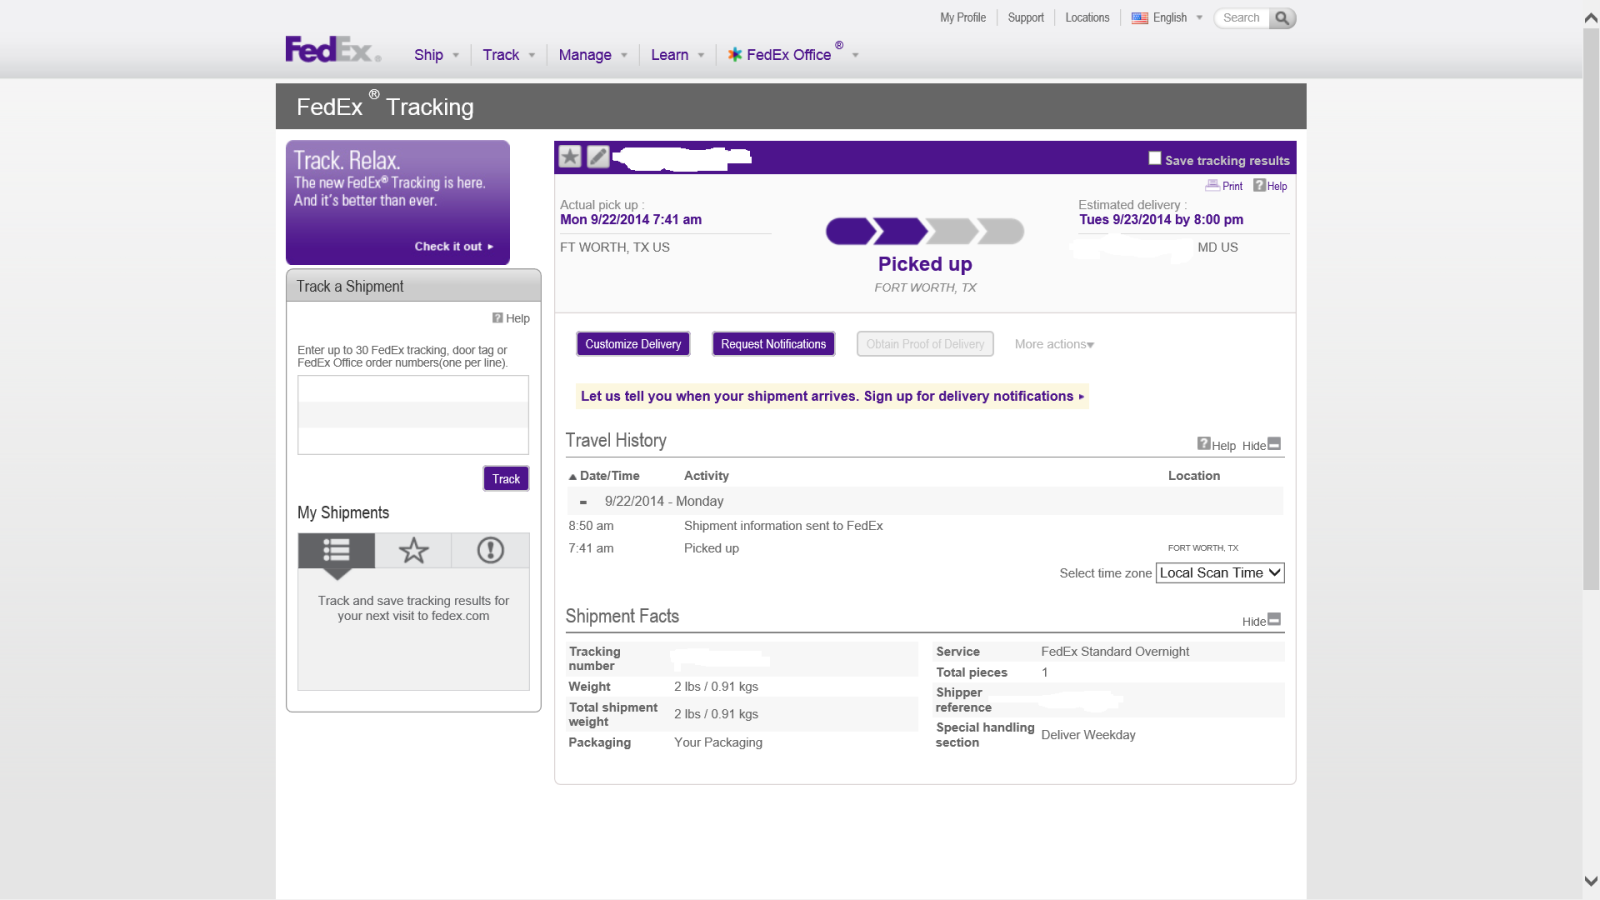Select the list view tab in My Shipments

click(336, 550)
